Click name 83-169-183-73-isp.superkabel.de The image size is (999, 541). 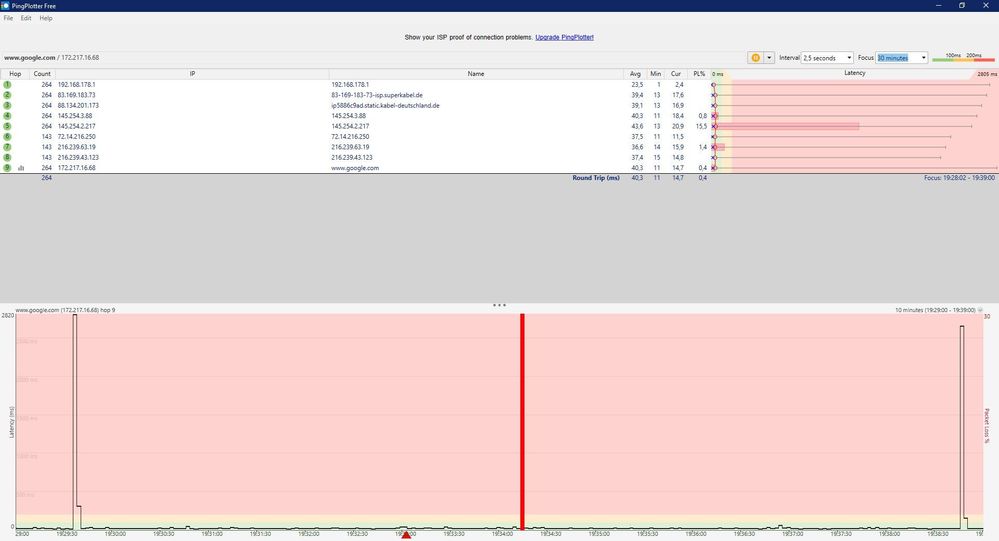click(x=377, y=95)
